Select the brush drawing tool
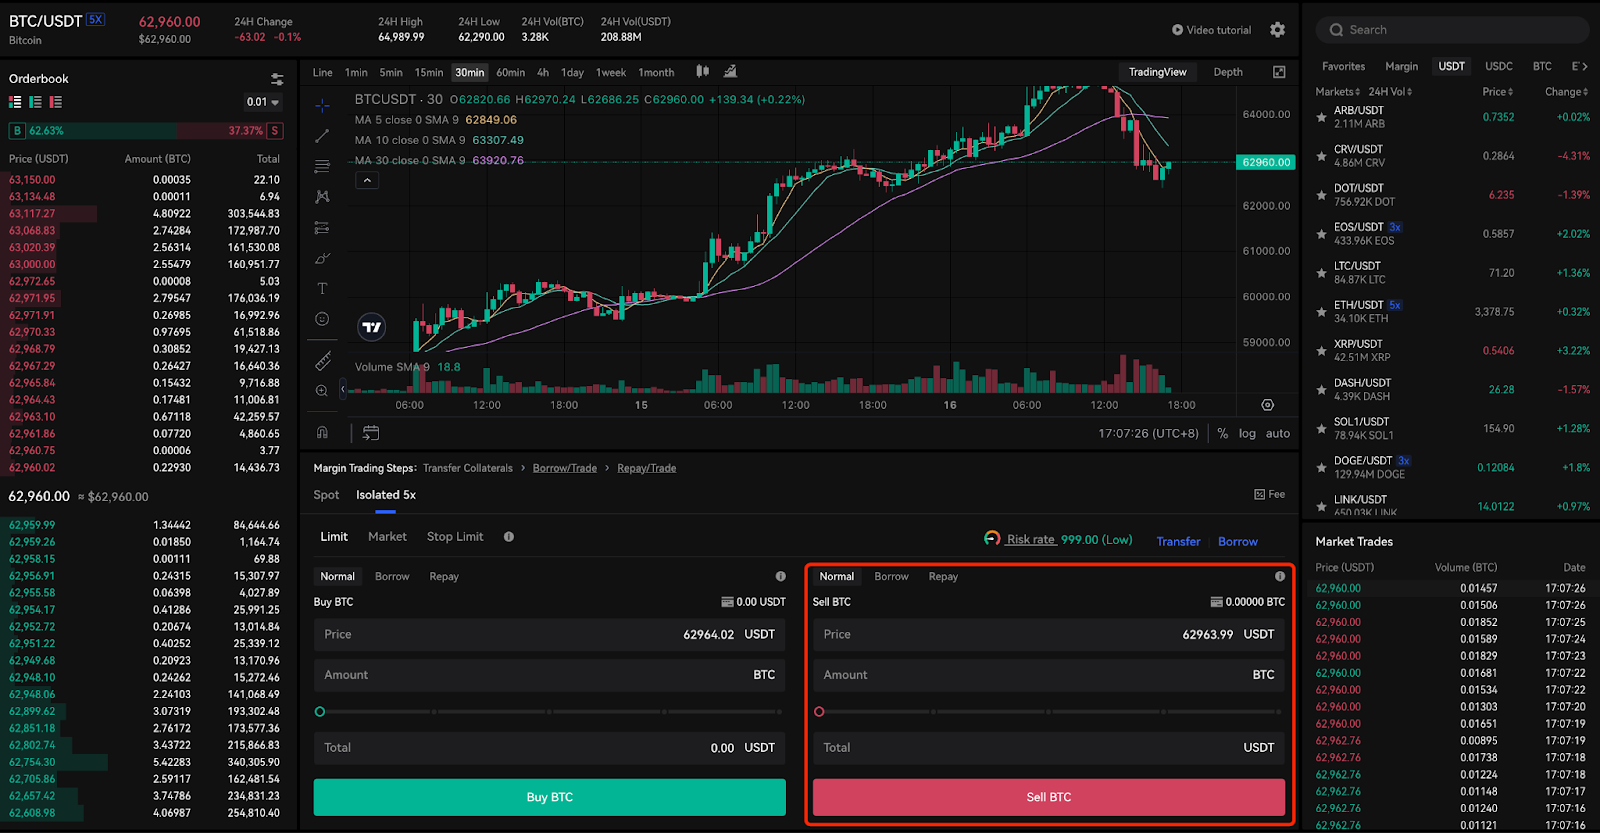Viewport: 1600px width, 833px height. (x=322, y=258)
